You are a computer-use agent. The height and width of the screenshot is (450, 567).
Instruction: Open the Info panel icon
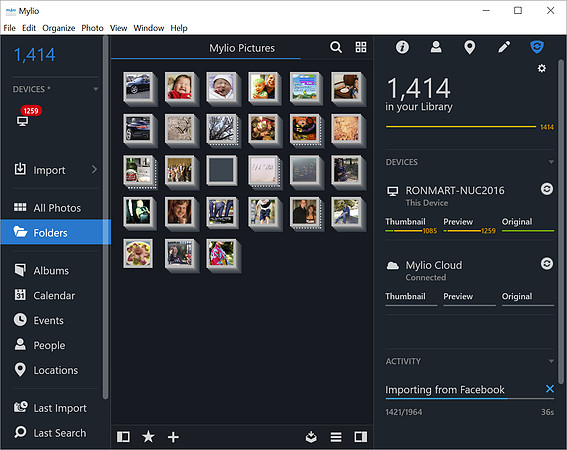(x=402, y=47)
